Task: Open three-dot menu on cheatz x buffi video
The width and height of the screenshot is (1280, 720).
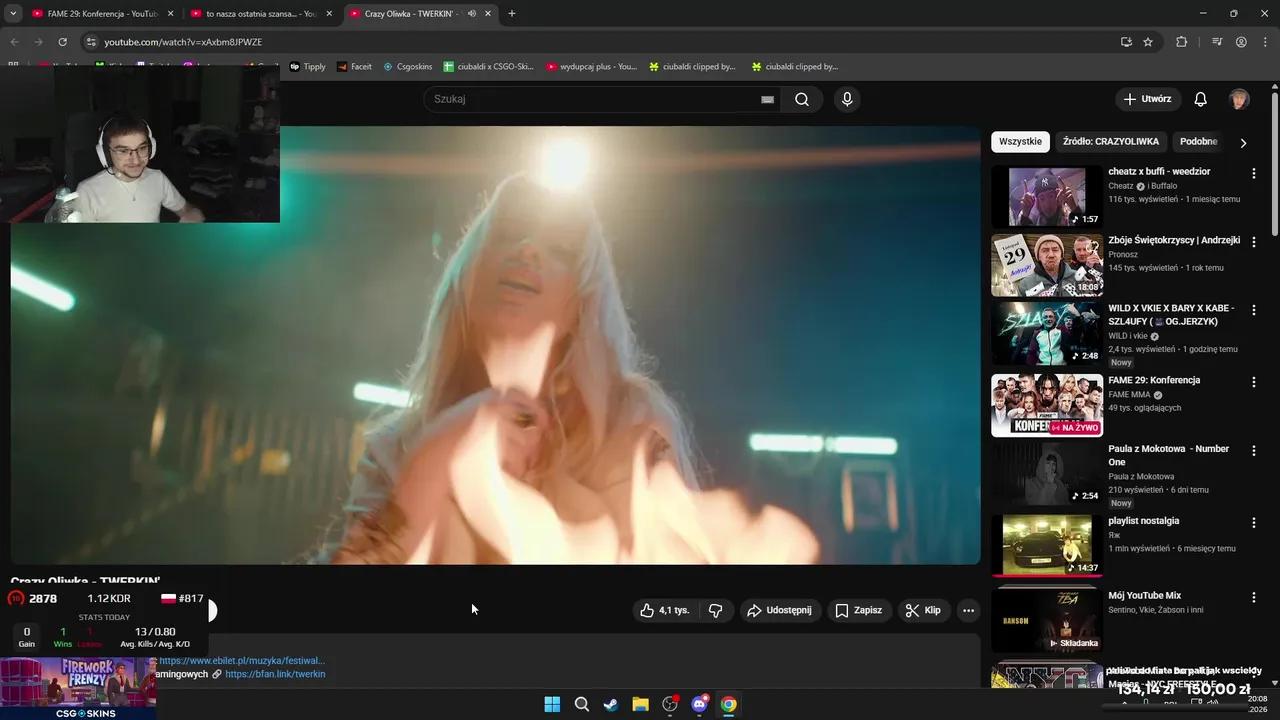Action: 1253,173
